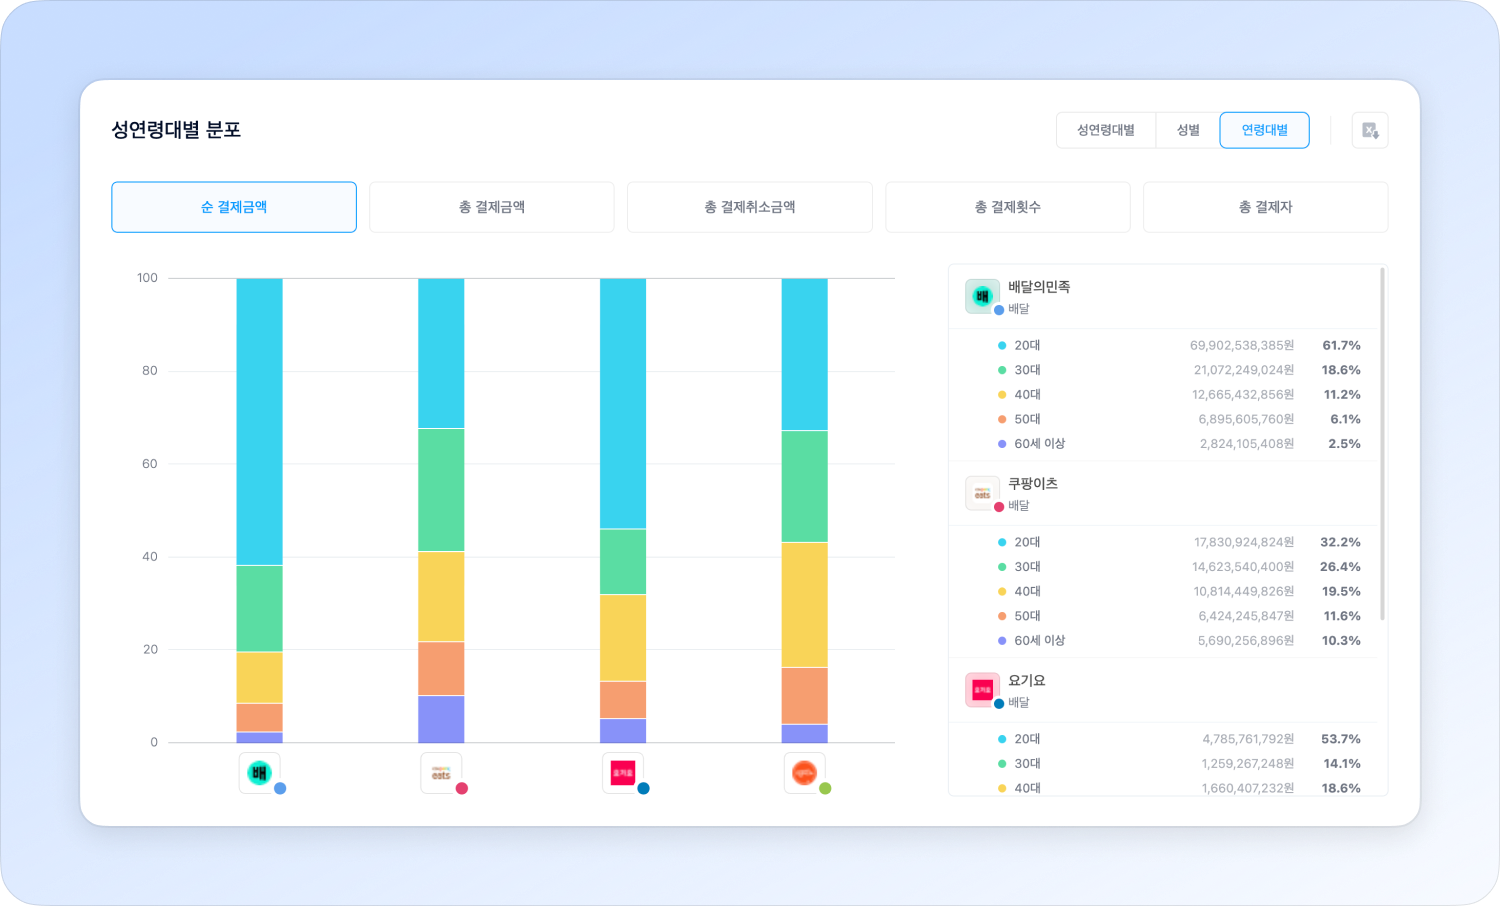Image resolution: width=1500 pixels, height=906 pixels.
Task: Switch to the 총 결제금액 tab
Action: 491,207
